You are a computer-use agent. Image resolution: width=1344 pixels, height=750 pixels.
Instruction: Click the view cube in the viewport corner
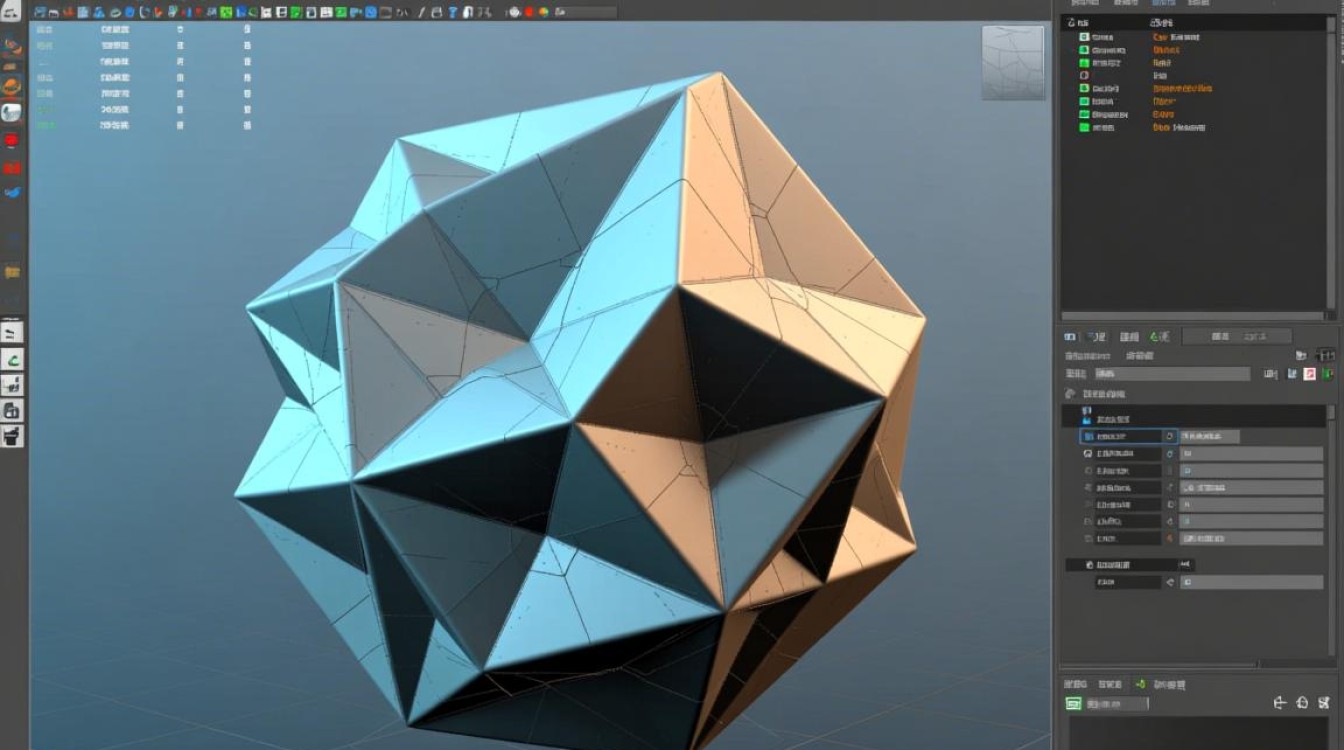1013,62
